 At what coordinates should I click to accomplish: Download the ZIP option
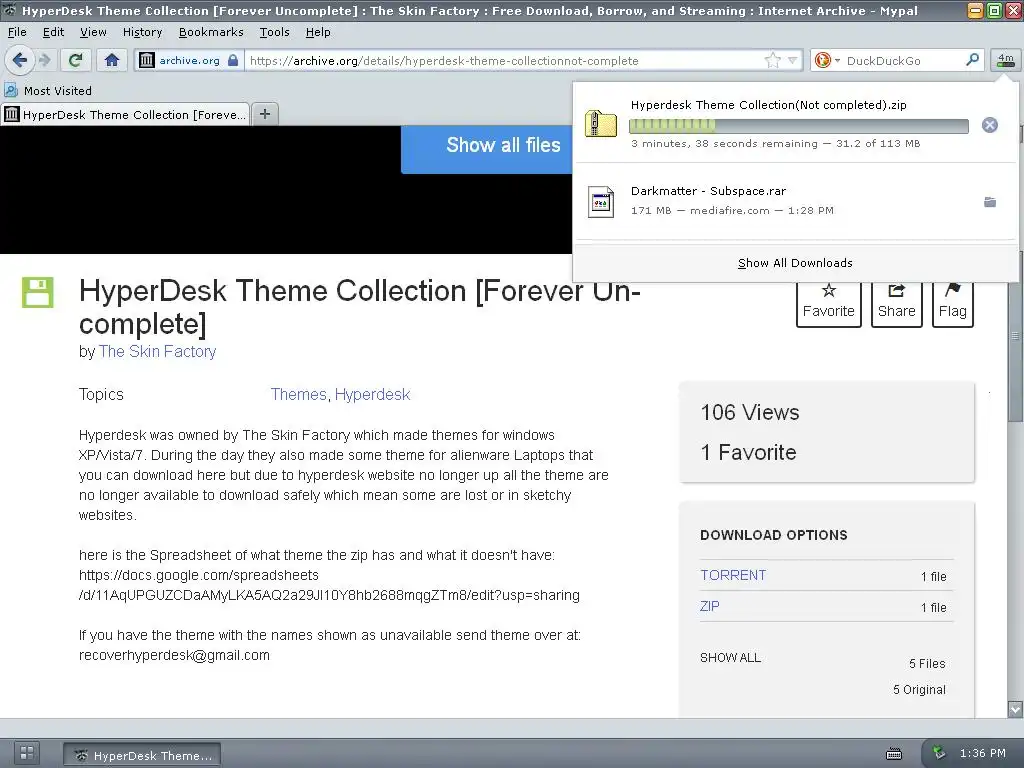click(709, 606)
